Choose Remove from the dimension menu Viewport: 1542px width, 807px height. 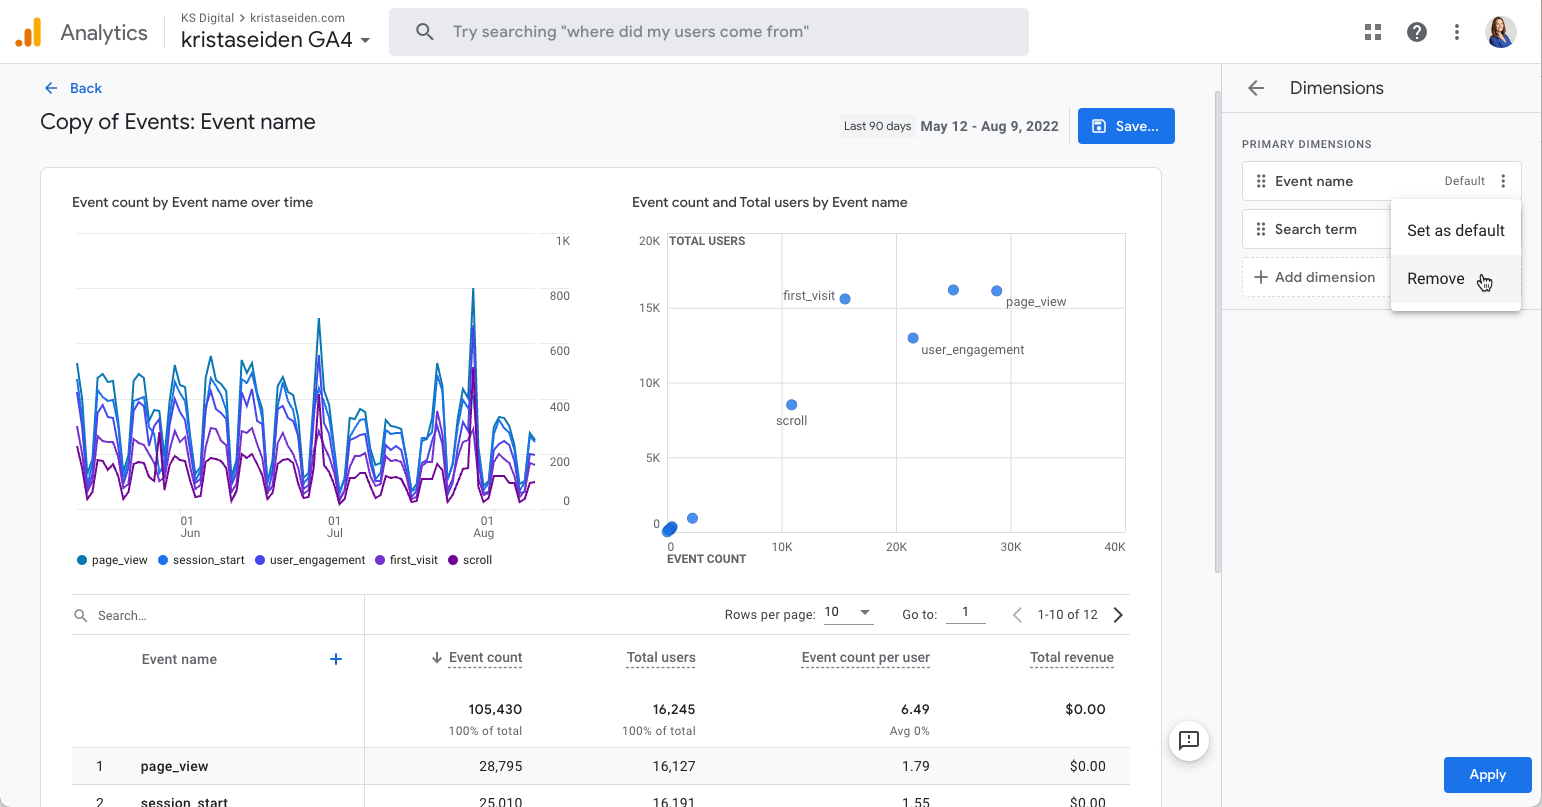pos(1435,279)
